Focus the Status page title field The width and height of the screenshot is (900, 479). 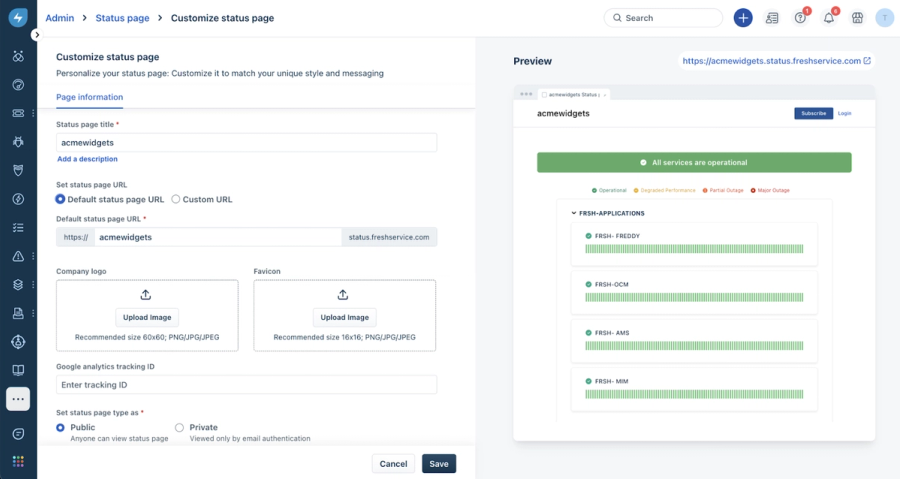[x=246, y=142]
